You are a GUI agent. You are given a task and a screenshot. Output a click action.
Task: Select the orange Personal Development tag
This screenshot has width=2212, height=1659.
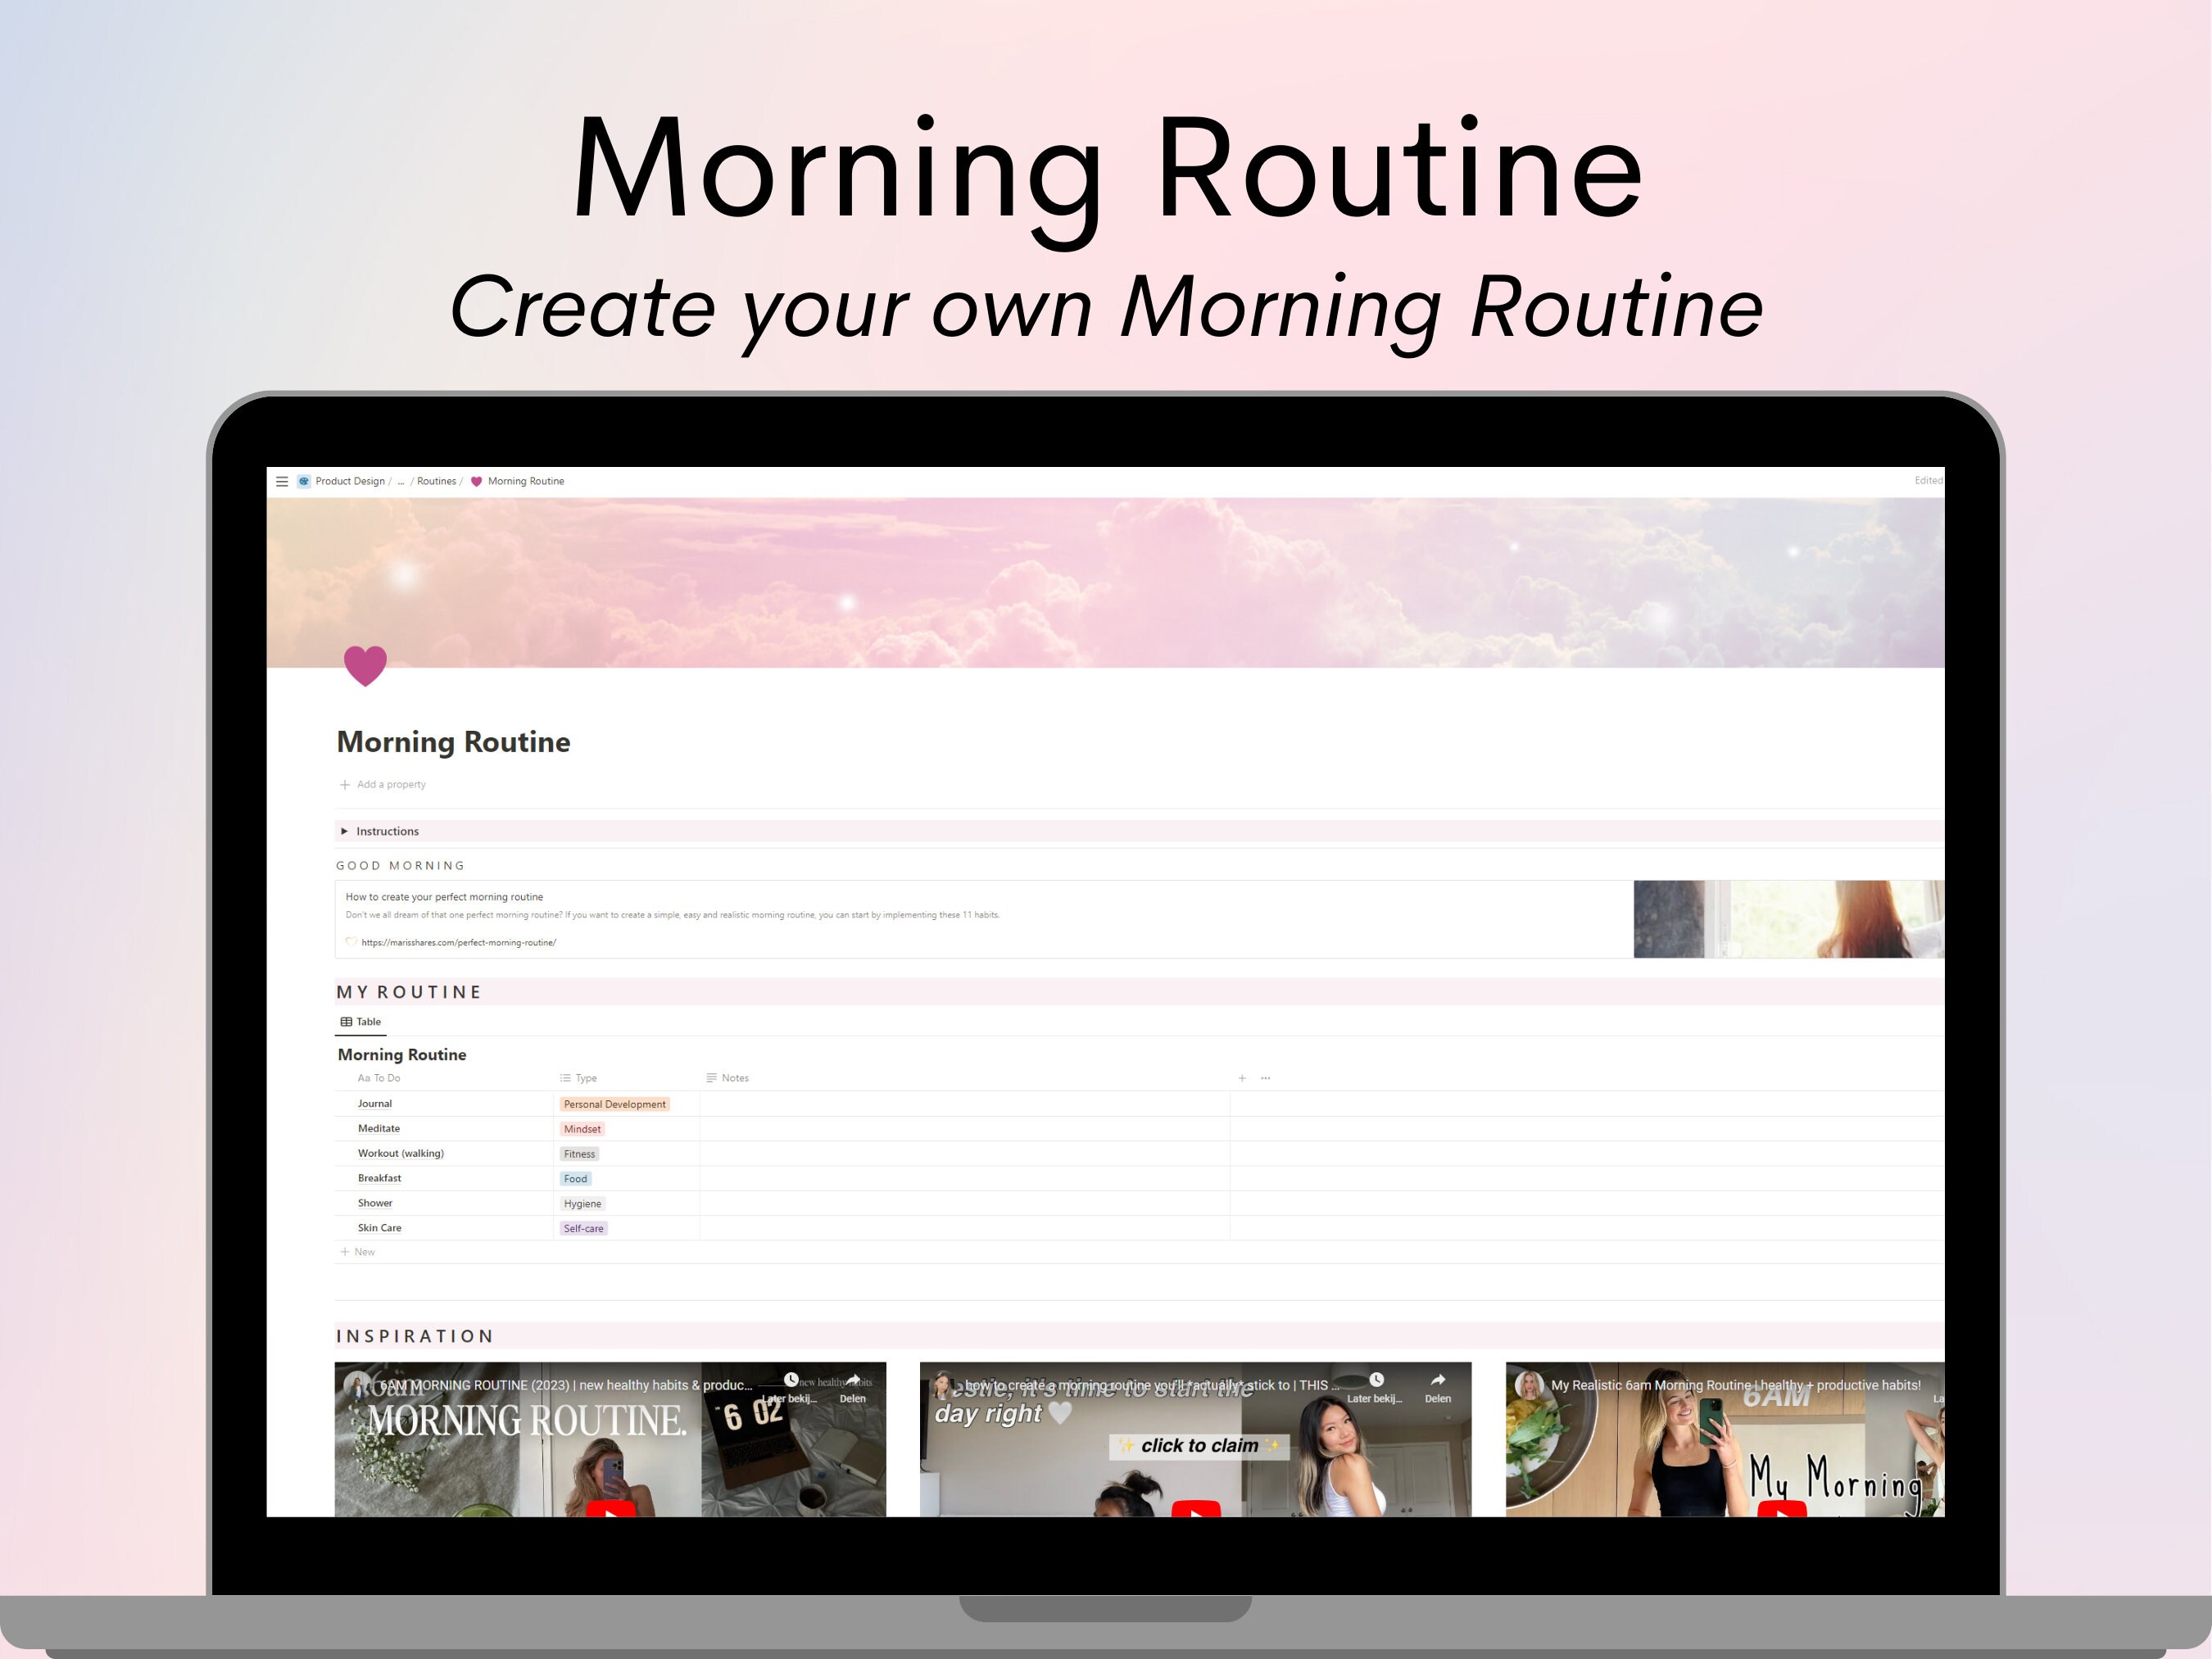(614, 1104)
